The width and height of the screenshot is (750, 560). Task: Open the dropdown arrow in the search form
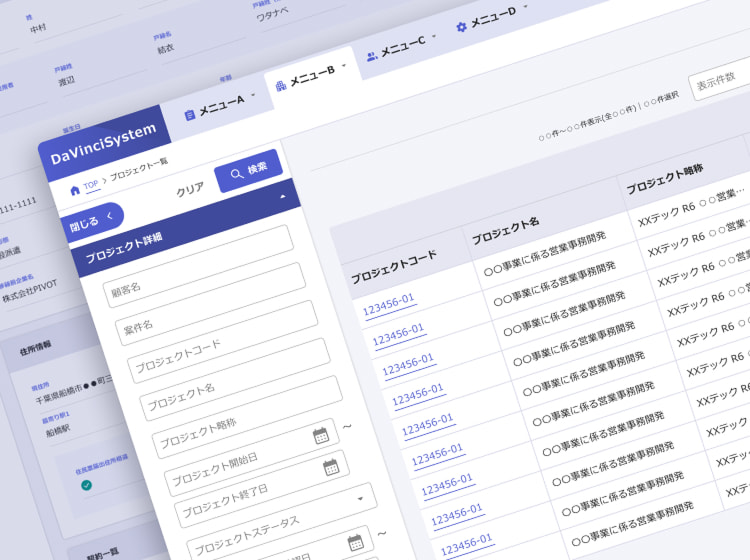tap(359, 498)
